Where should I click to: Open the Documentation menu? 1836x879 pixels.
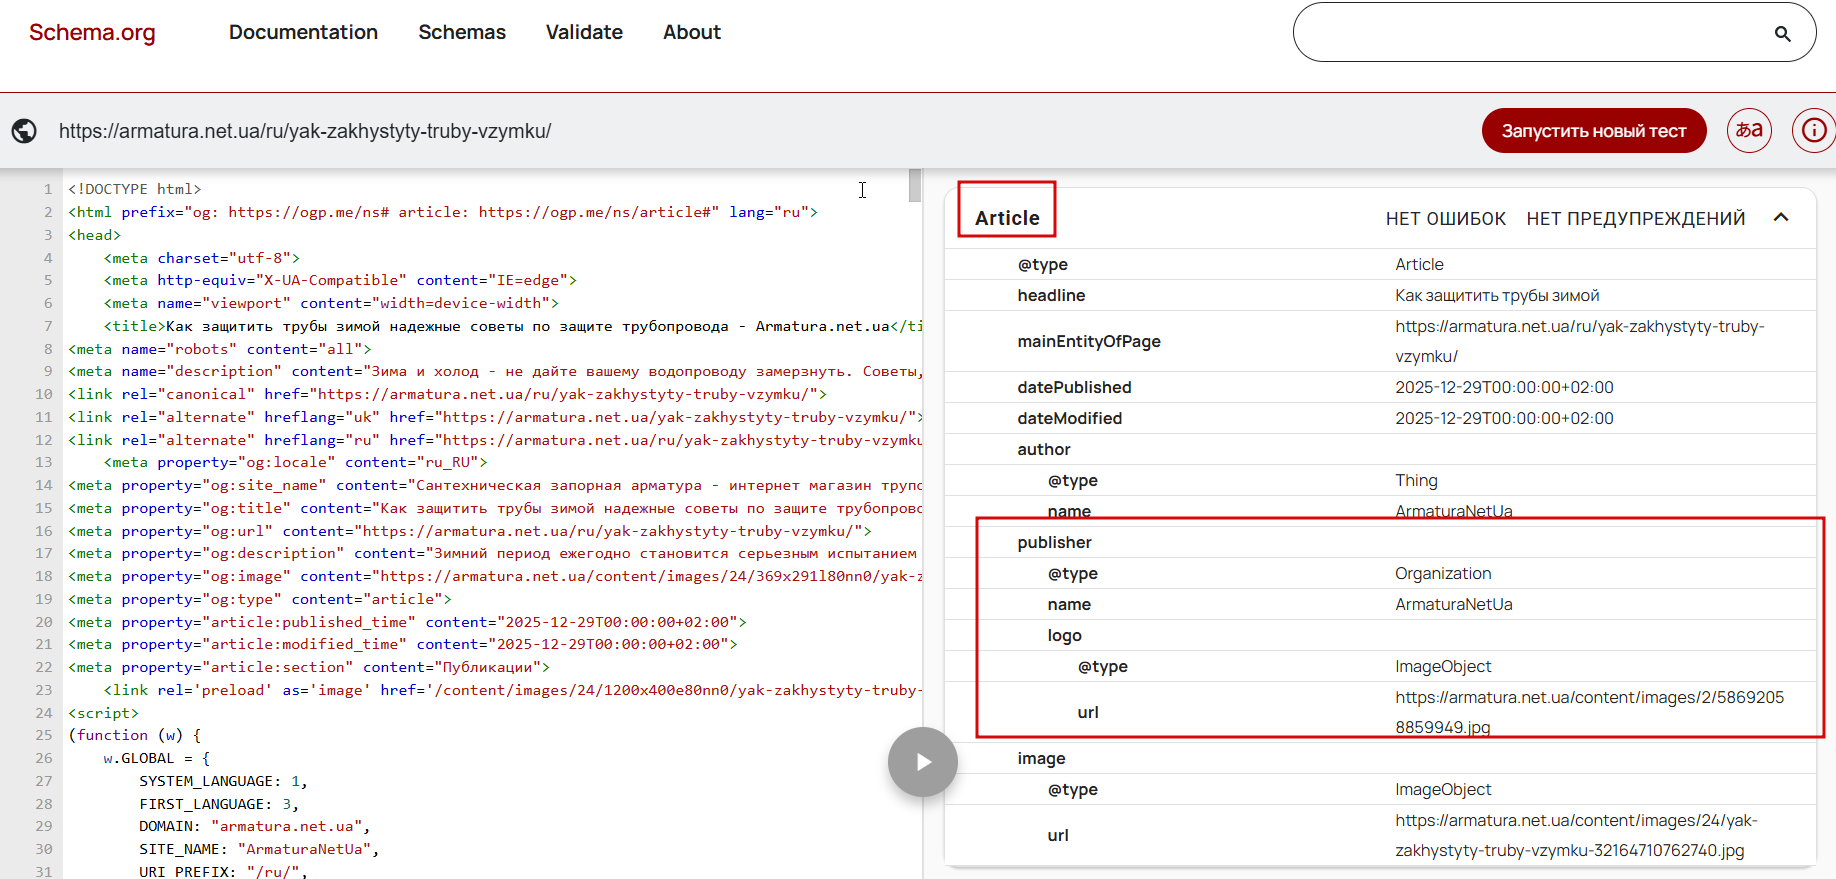coord(303,32)
